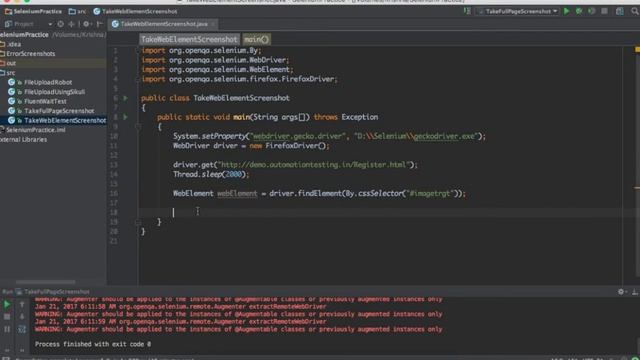Click the Search Everywhere magnifier icon
This screenshot has width=640, height=360.
point(635,11)
